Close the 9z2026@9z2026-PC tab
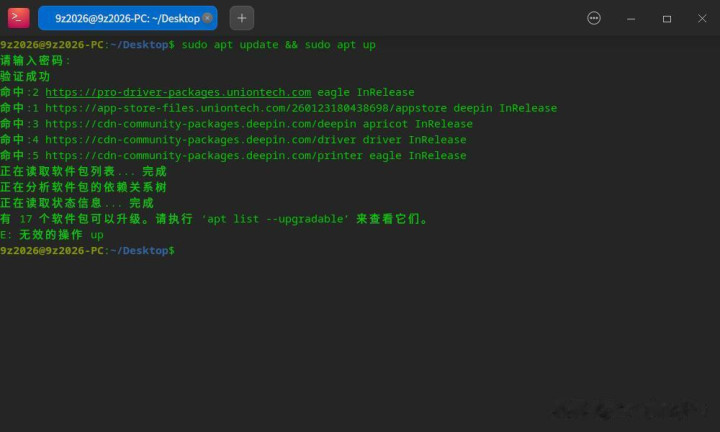This screenshot has height=432, width=720. click(x=208, y=18)
